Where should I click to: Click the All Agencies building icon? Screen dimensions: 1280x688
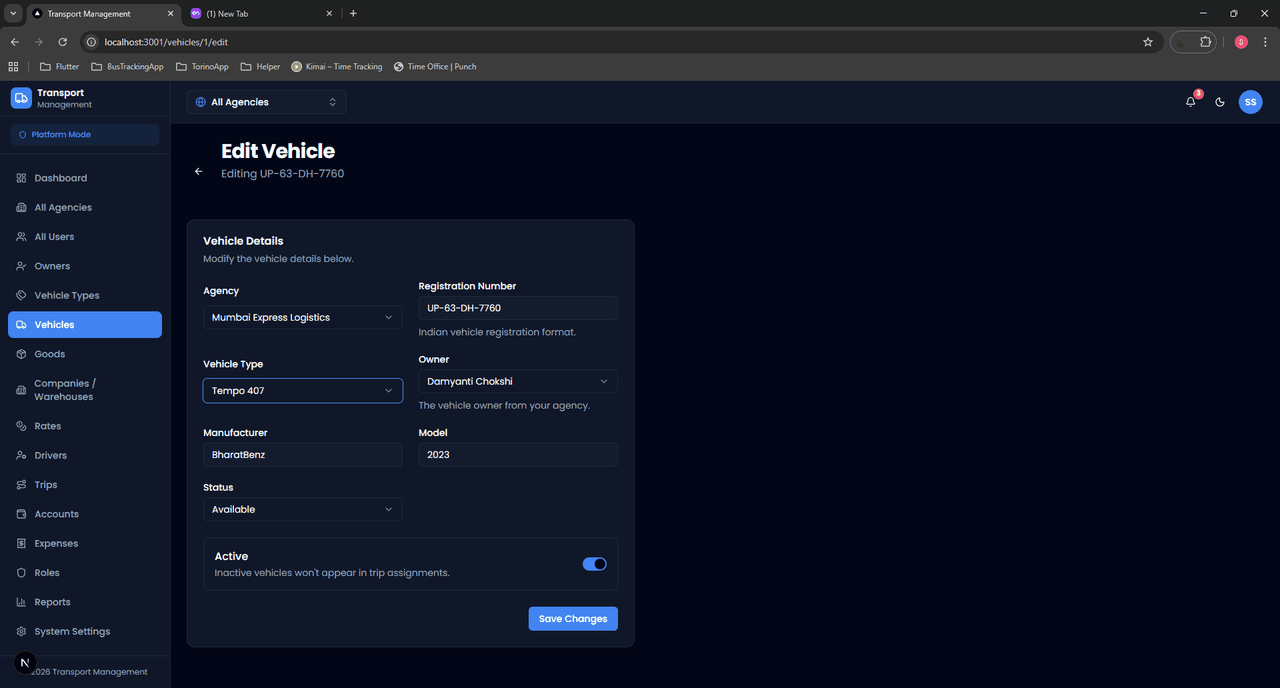pos(21,208)
